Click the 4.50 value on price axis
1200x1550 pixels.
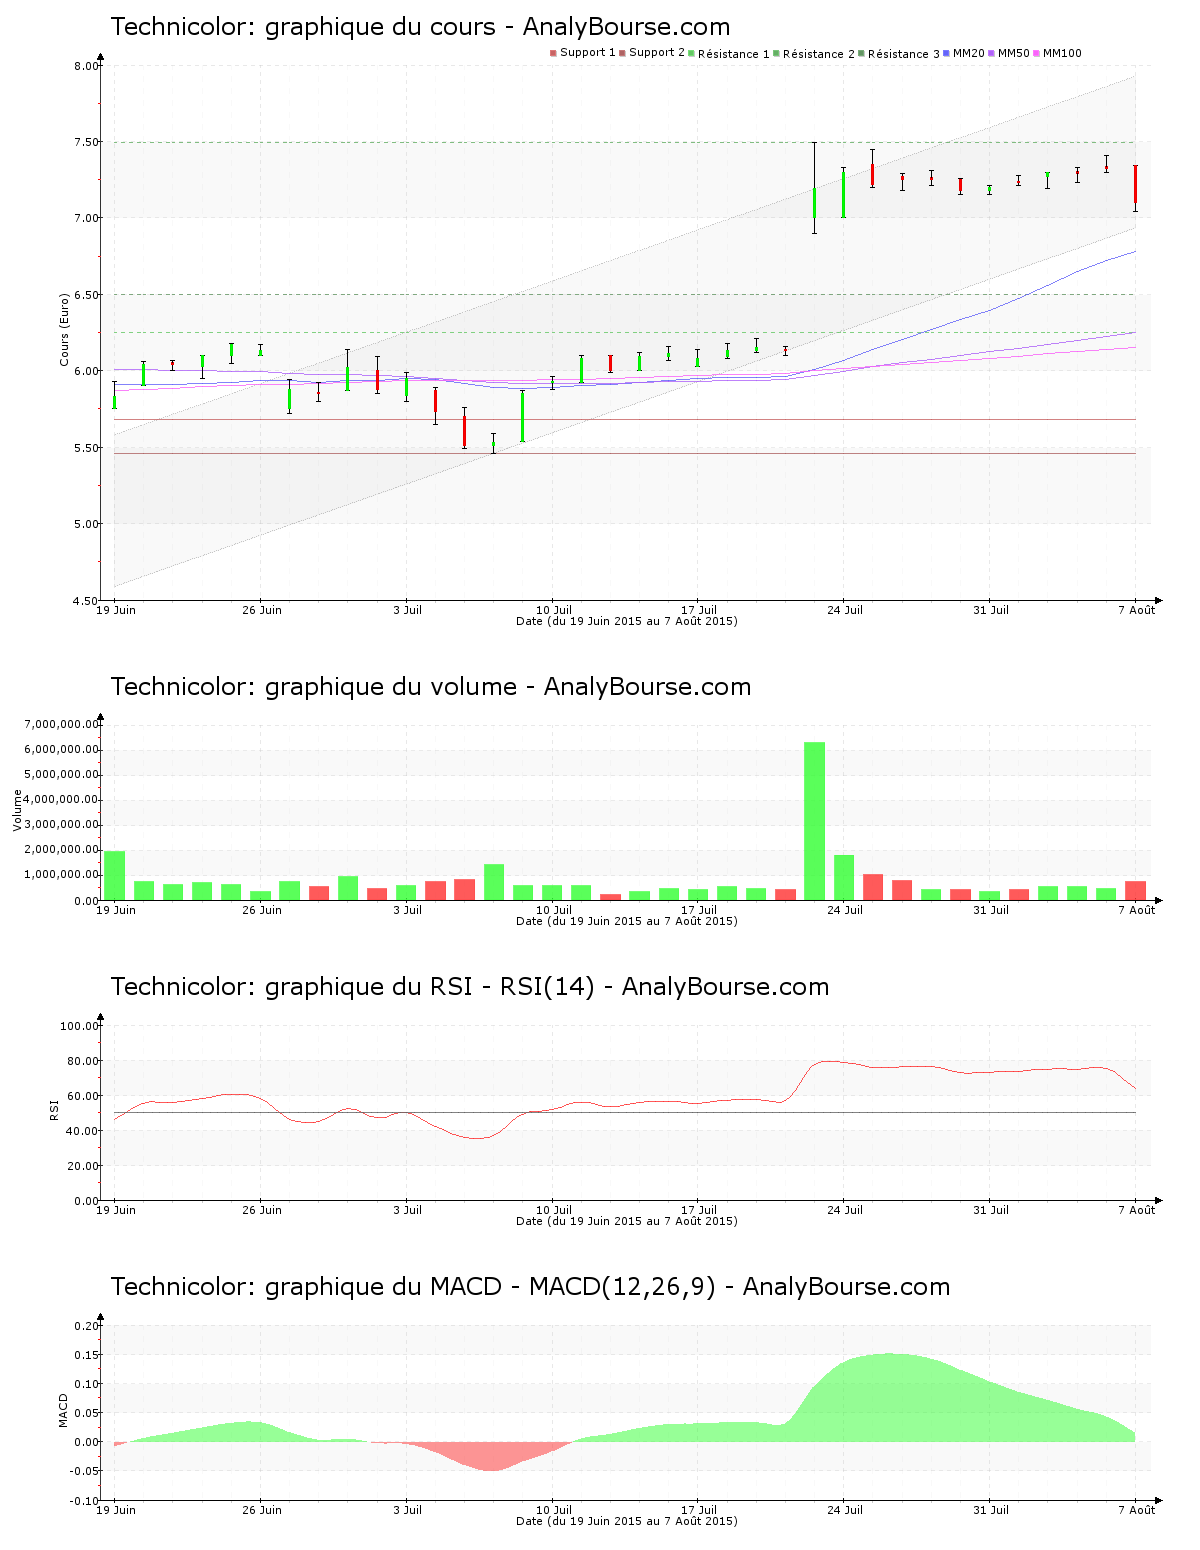pos(86,601)
